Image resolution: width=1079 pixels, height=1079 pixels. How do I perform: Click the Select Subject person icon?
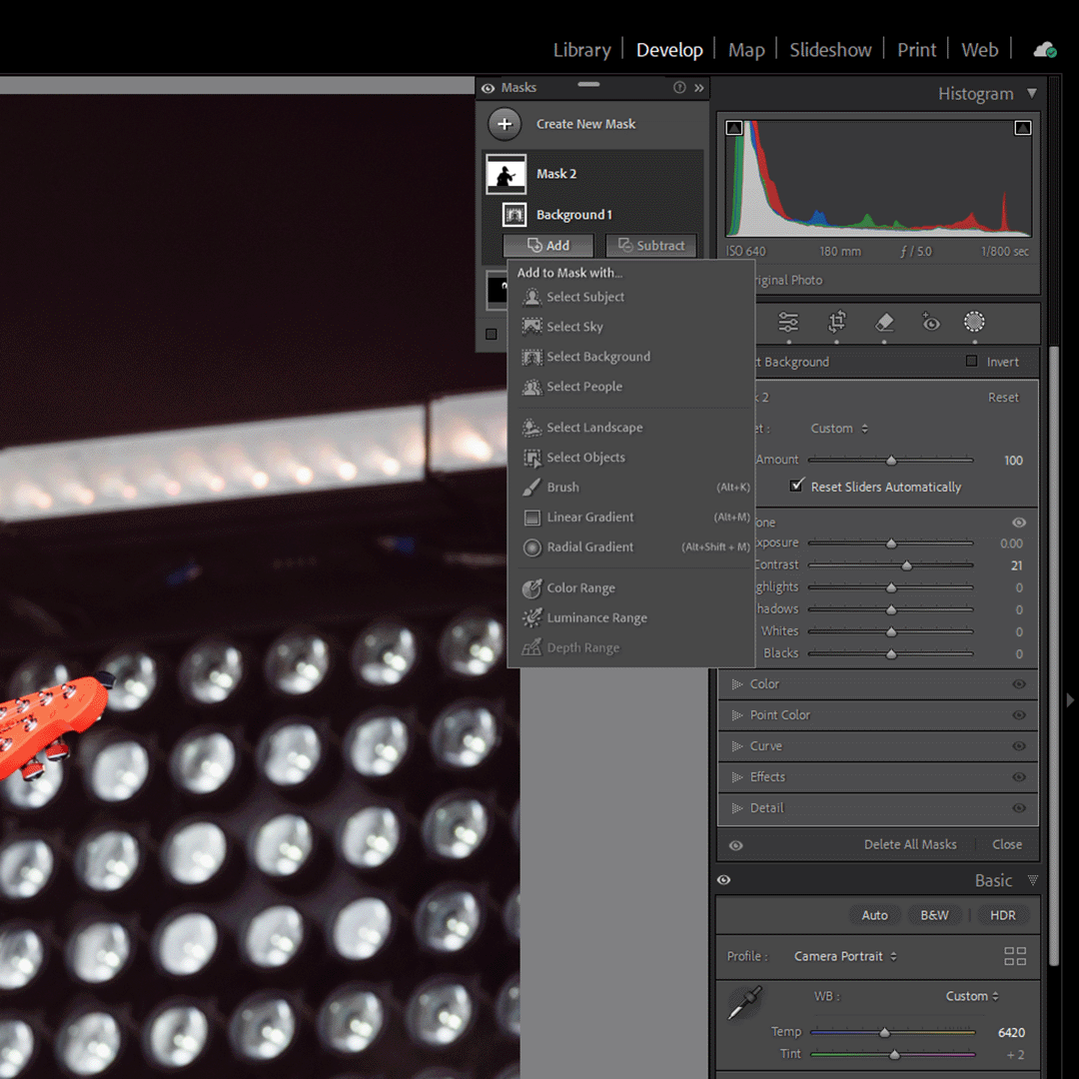532,297
